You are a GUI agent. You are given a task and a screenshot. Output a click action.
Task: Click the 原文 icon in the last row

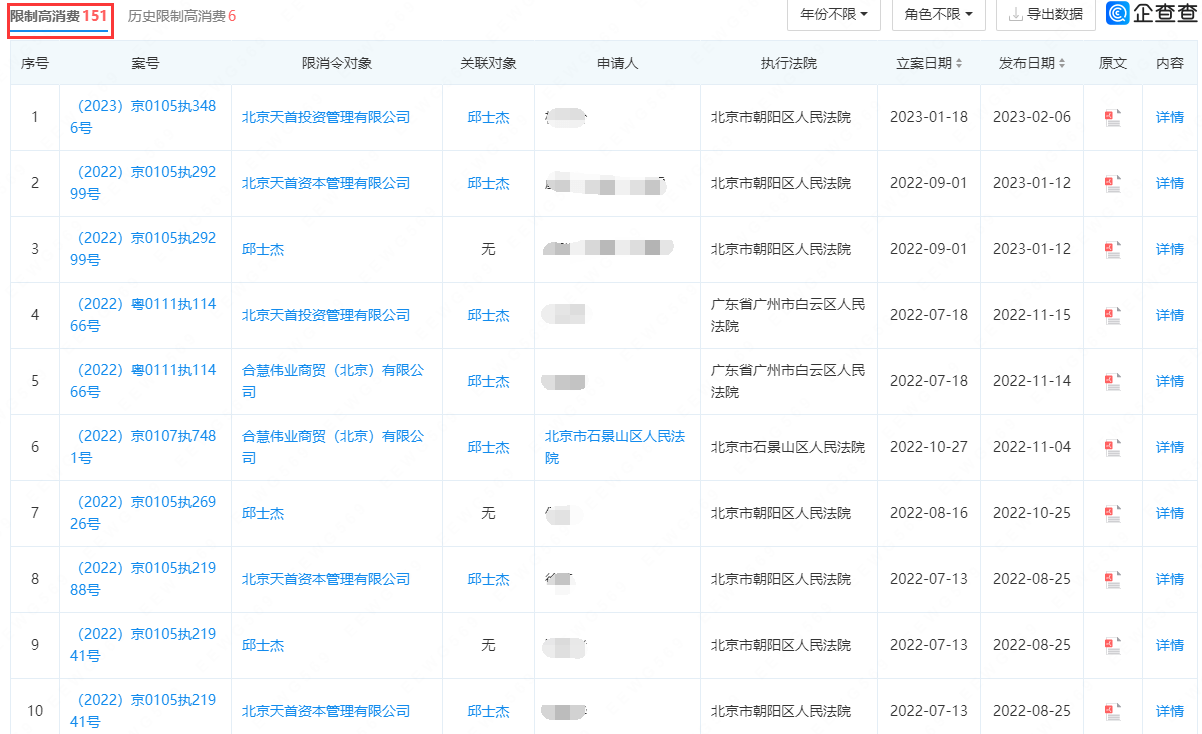[1112, 710]
